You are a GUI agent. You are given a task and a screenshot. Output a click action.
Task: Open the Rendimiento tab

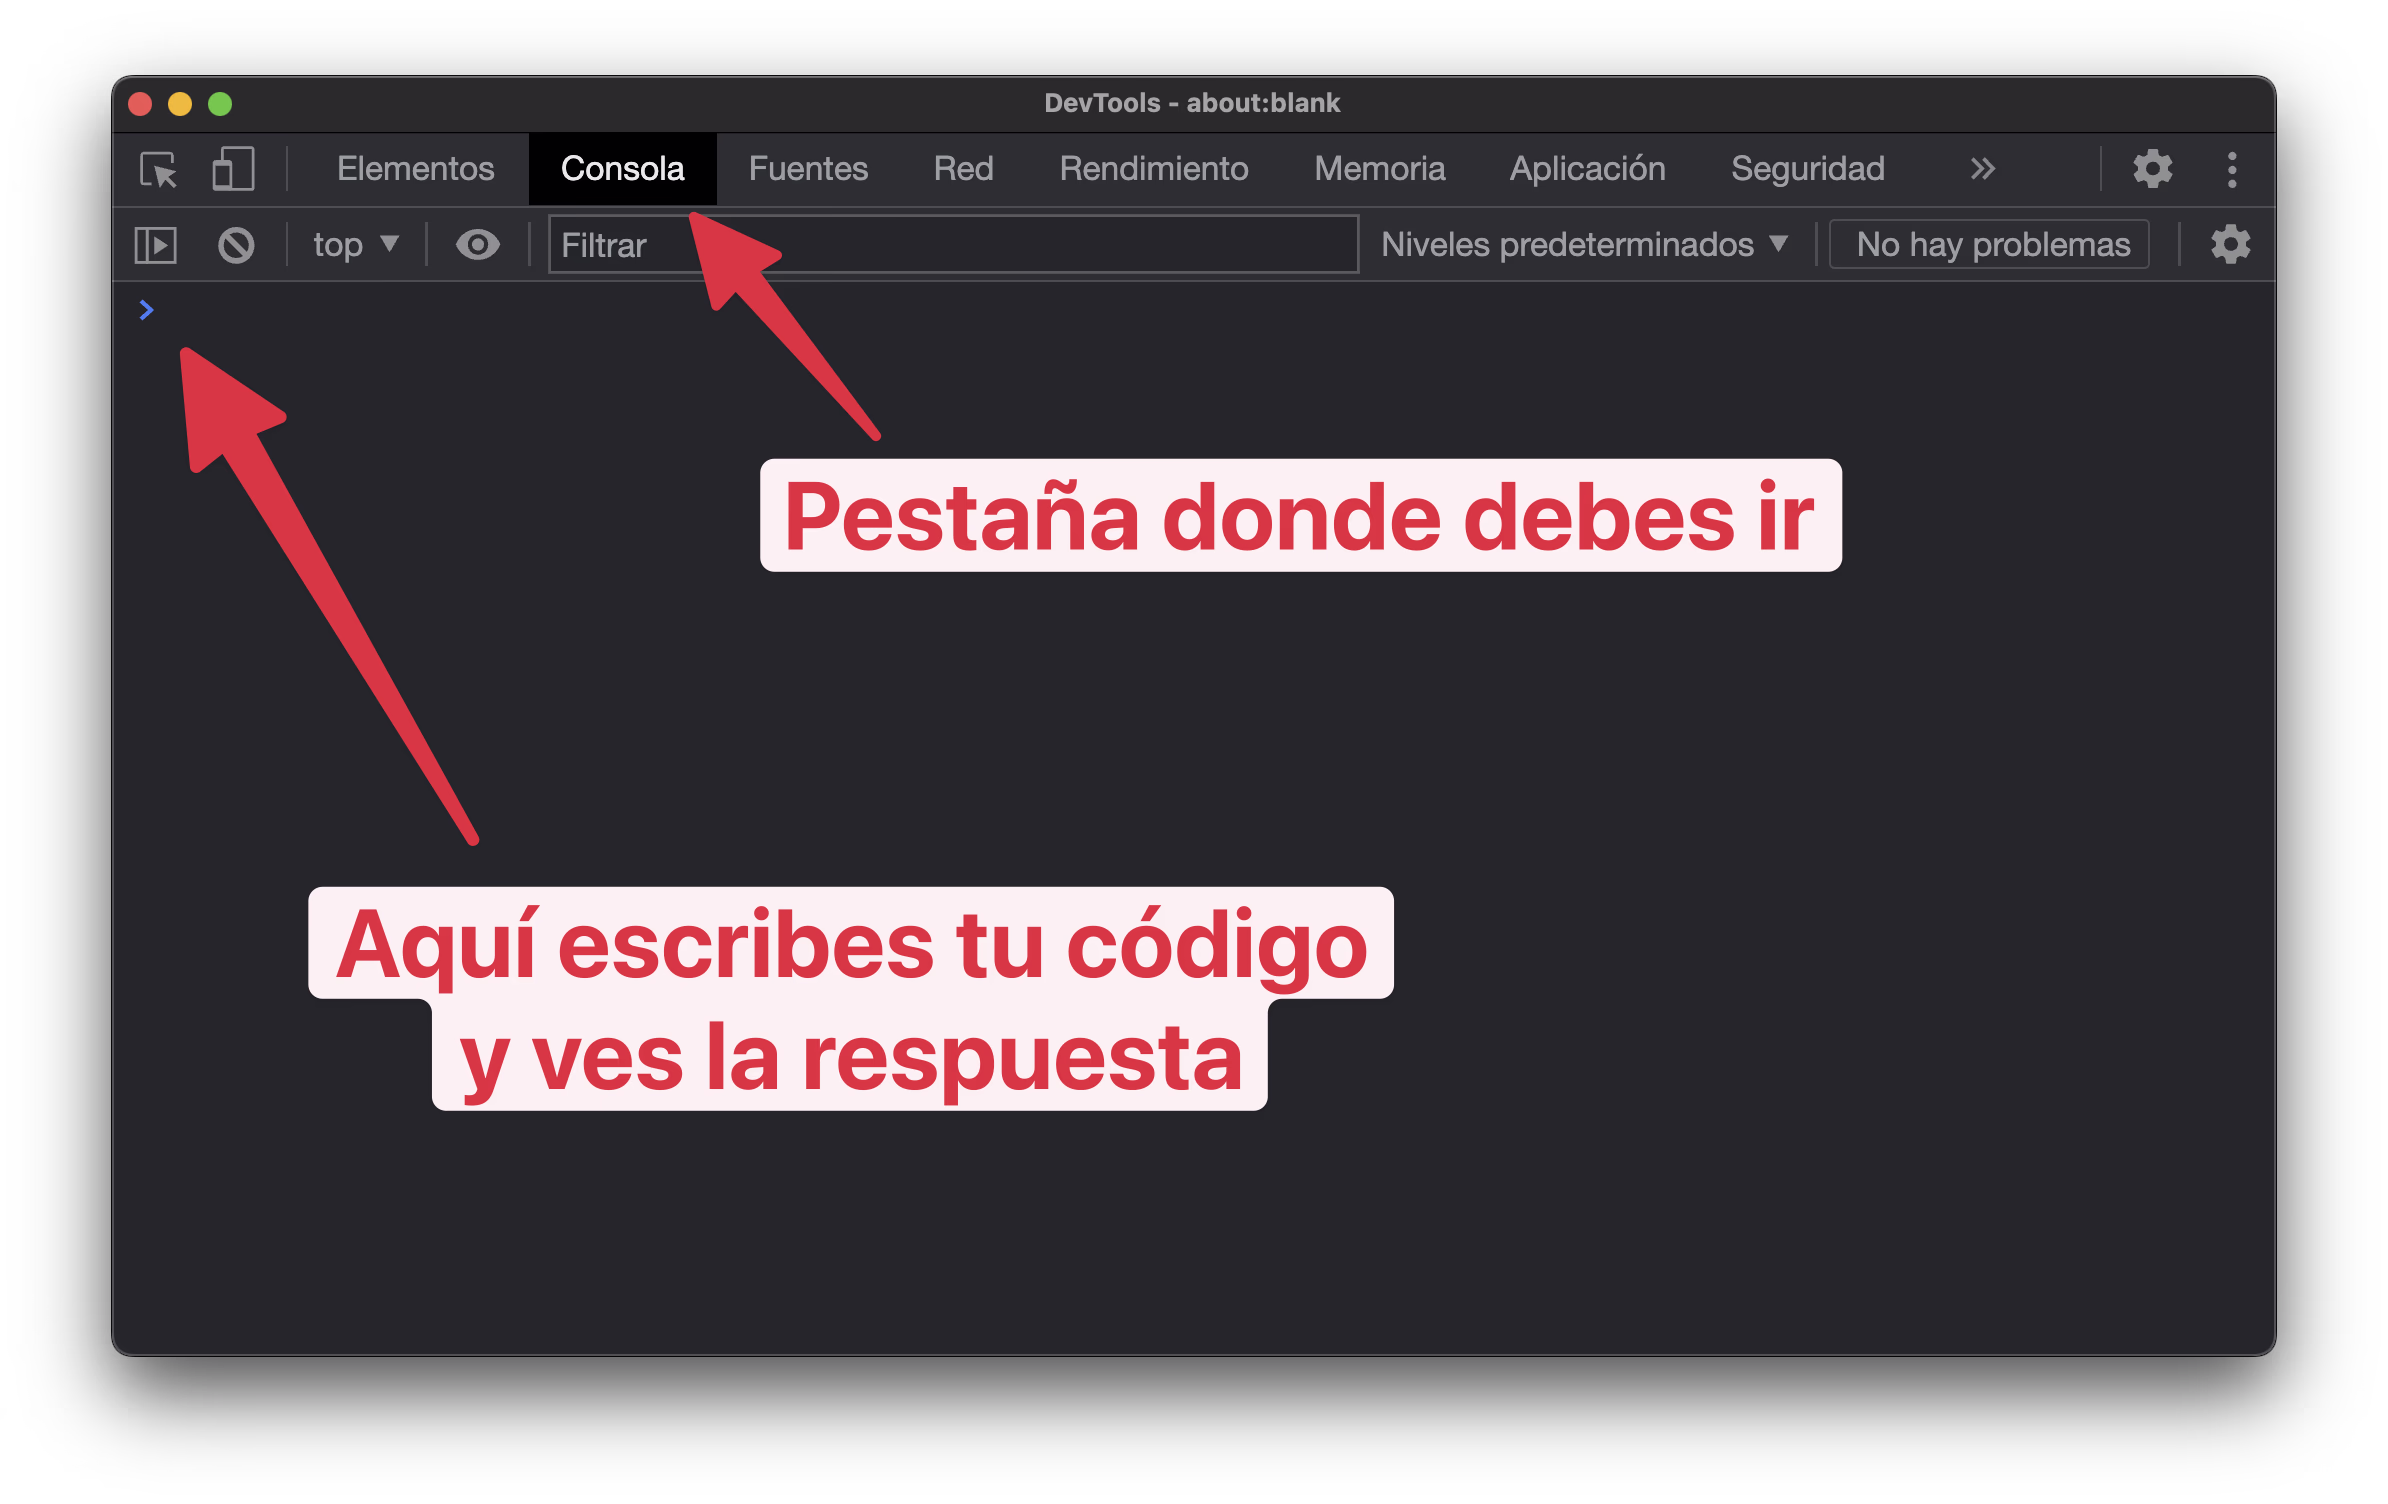click(1153, 169)
